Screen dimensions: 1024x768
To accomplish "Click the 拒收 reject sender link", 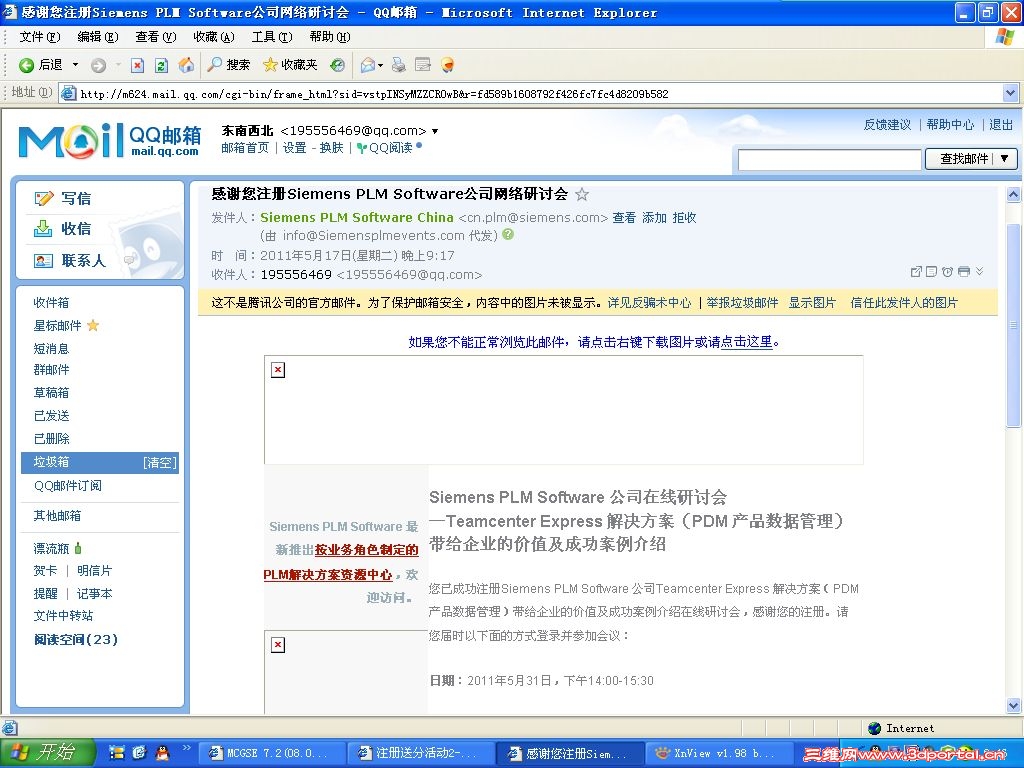I will pyautogui.click(x=684, y=217).
